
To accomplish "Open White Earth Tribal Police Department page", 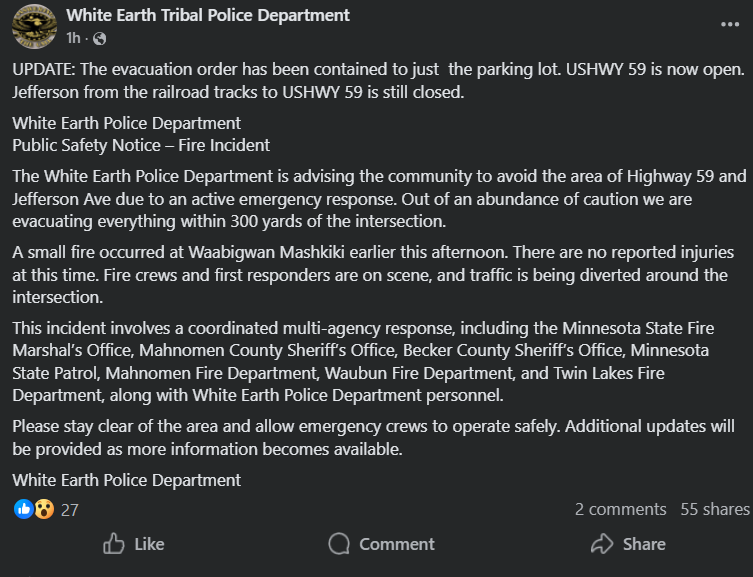I will click(x=208, y=15).
